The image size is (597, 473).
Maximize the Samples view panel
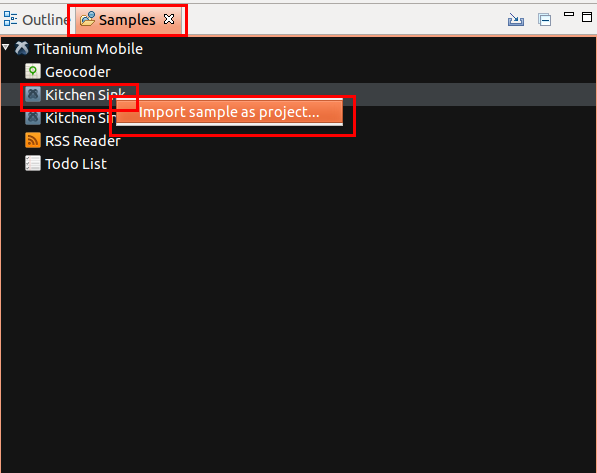click(587, 17)
